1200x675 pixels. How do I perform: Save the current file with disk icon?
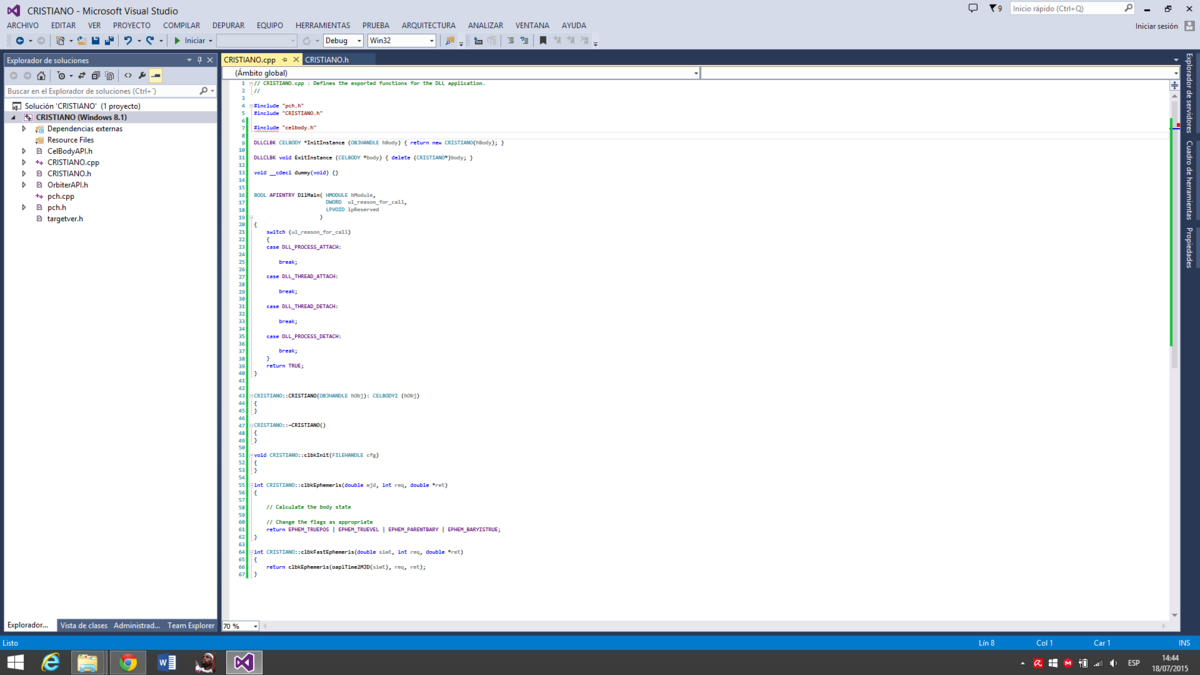(x=95, y=41)
